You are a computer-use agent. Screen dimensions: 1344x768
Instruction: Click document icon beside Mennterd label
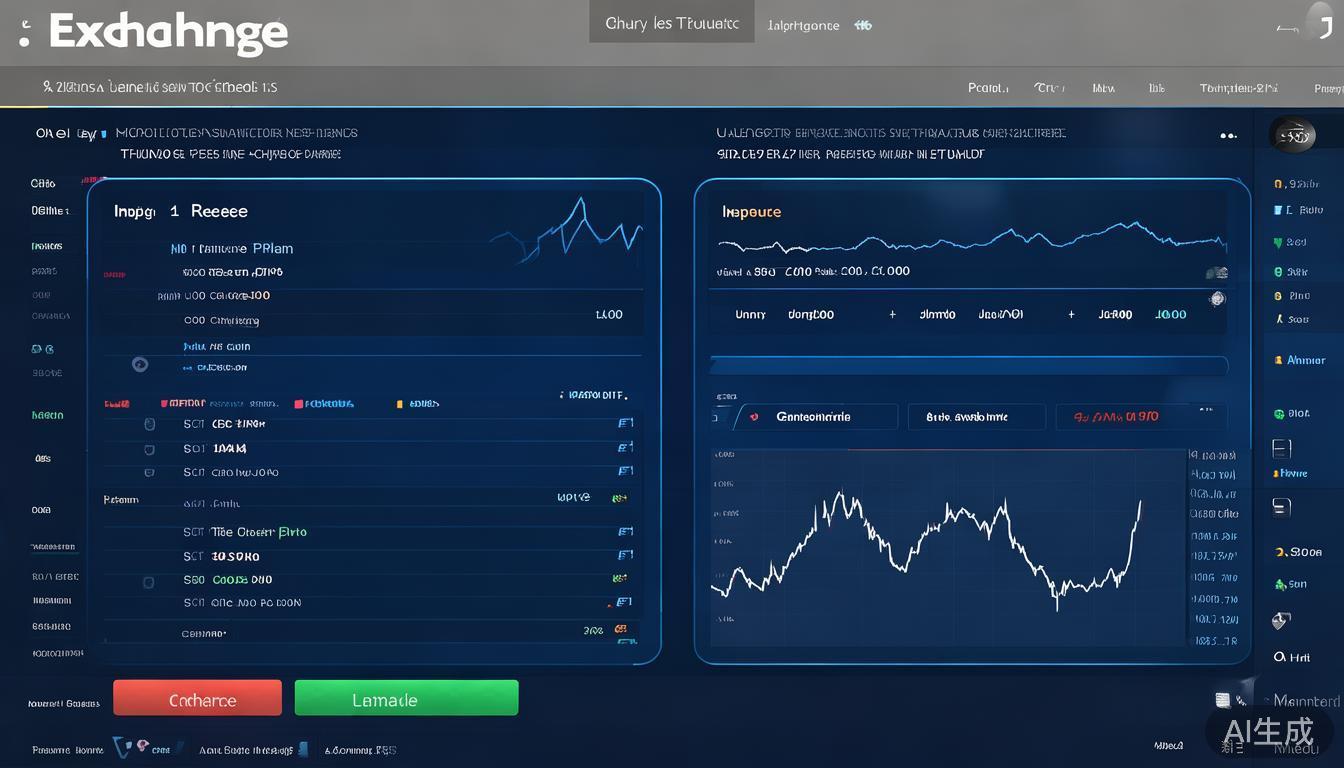1221,700
